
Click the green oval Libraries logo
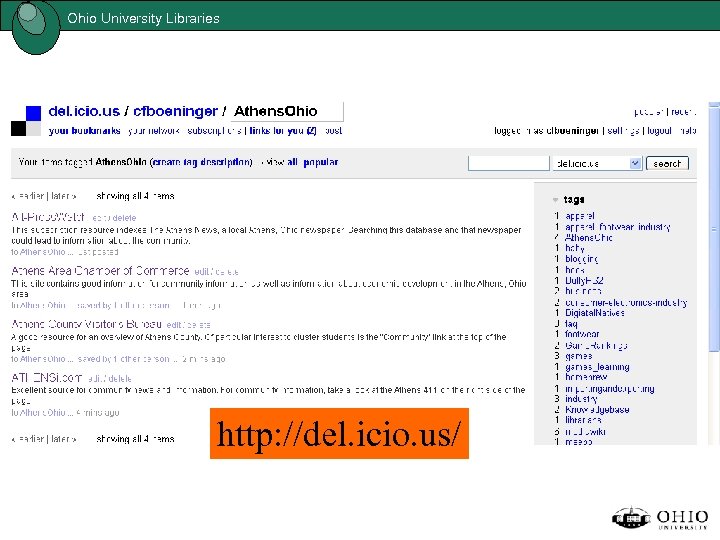[35, 27]
